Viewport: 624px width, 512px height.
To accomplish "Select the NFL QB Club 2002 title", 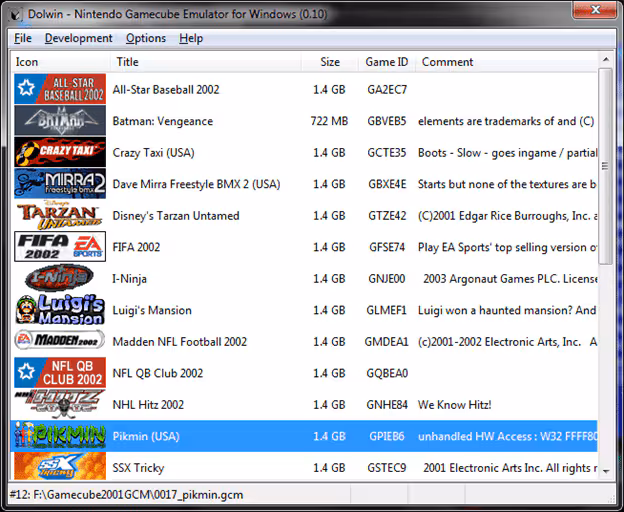I will click(x=158, y=373).
